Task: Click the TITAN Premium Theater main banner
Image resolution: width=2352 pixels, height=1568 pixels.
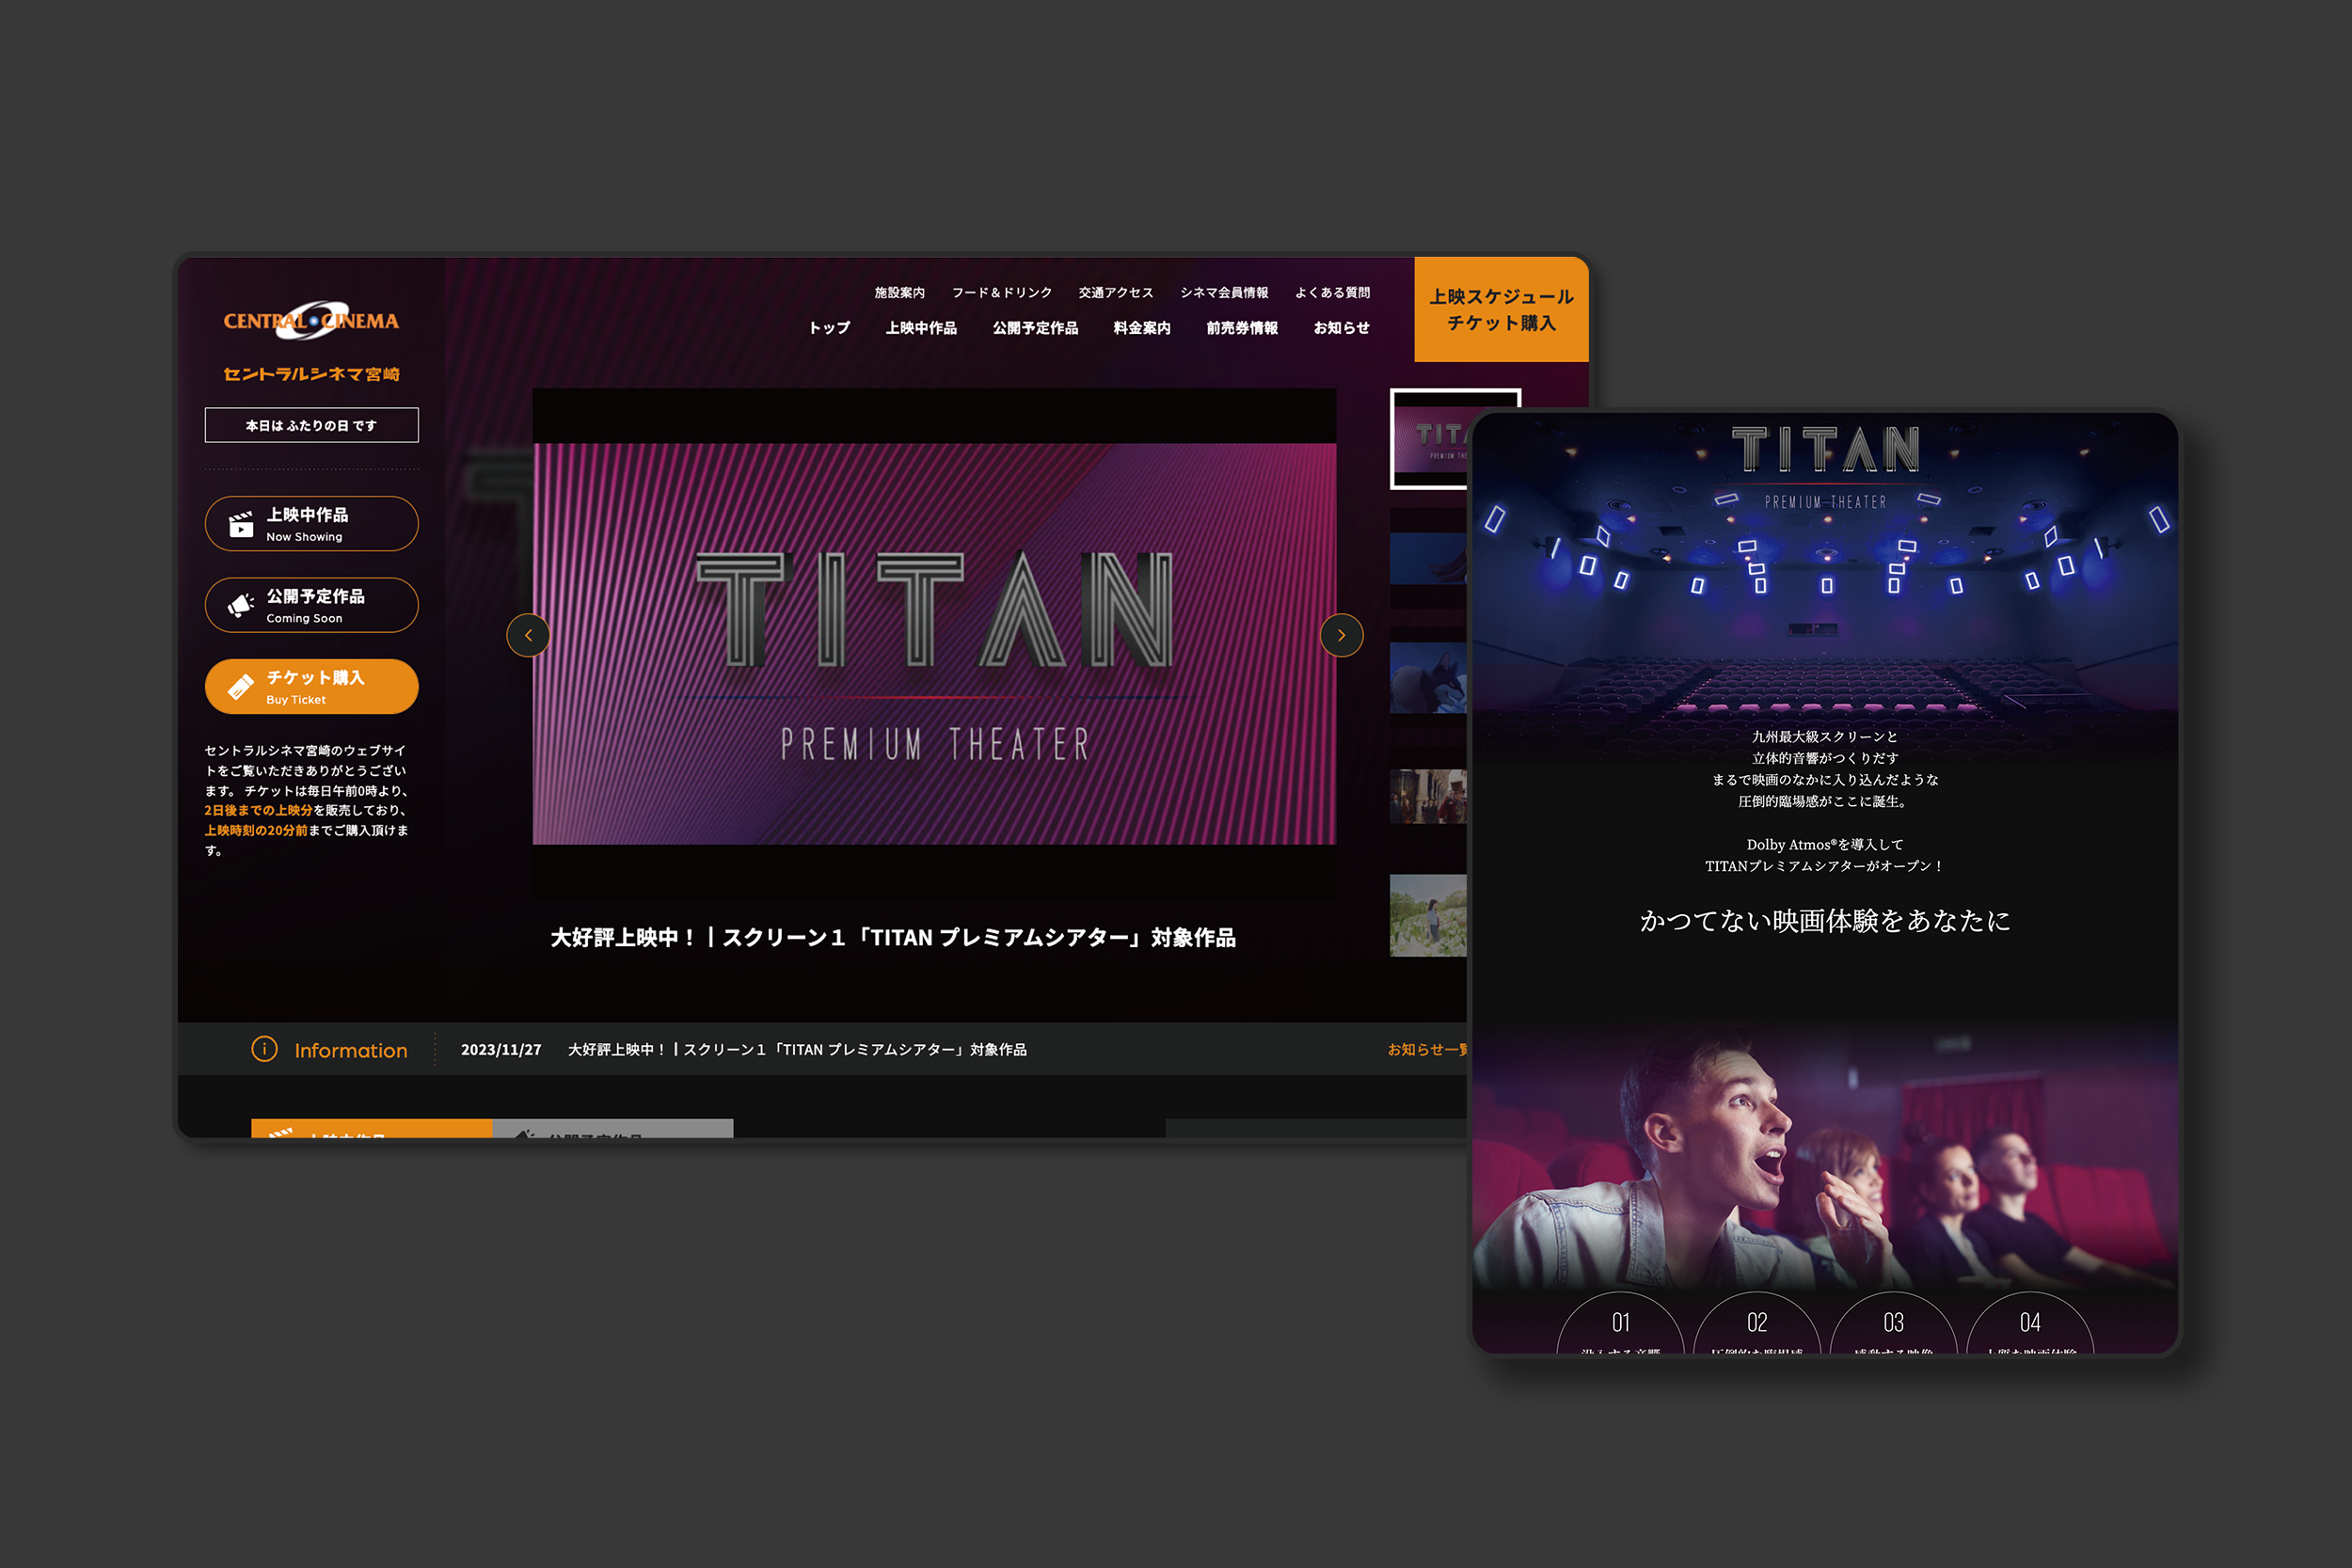Action: (934, 643)
